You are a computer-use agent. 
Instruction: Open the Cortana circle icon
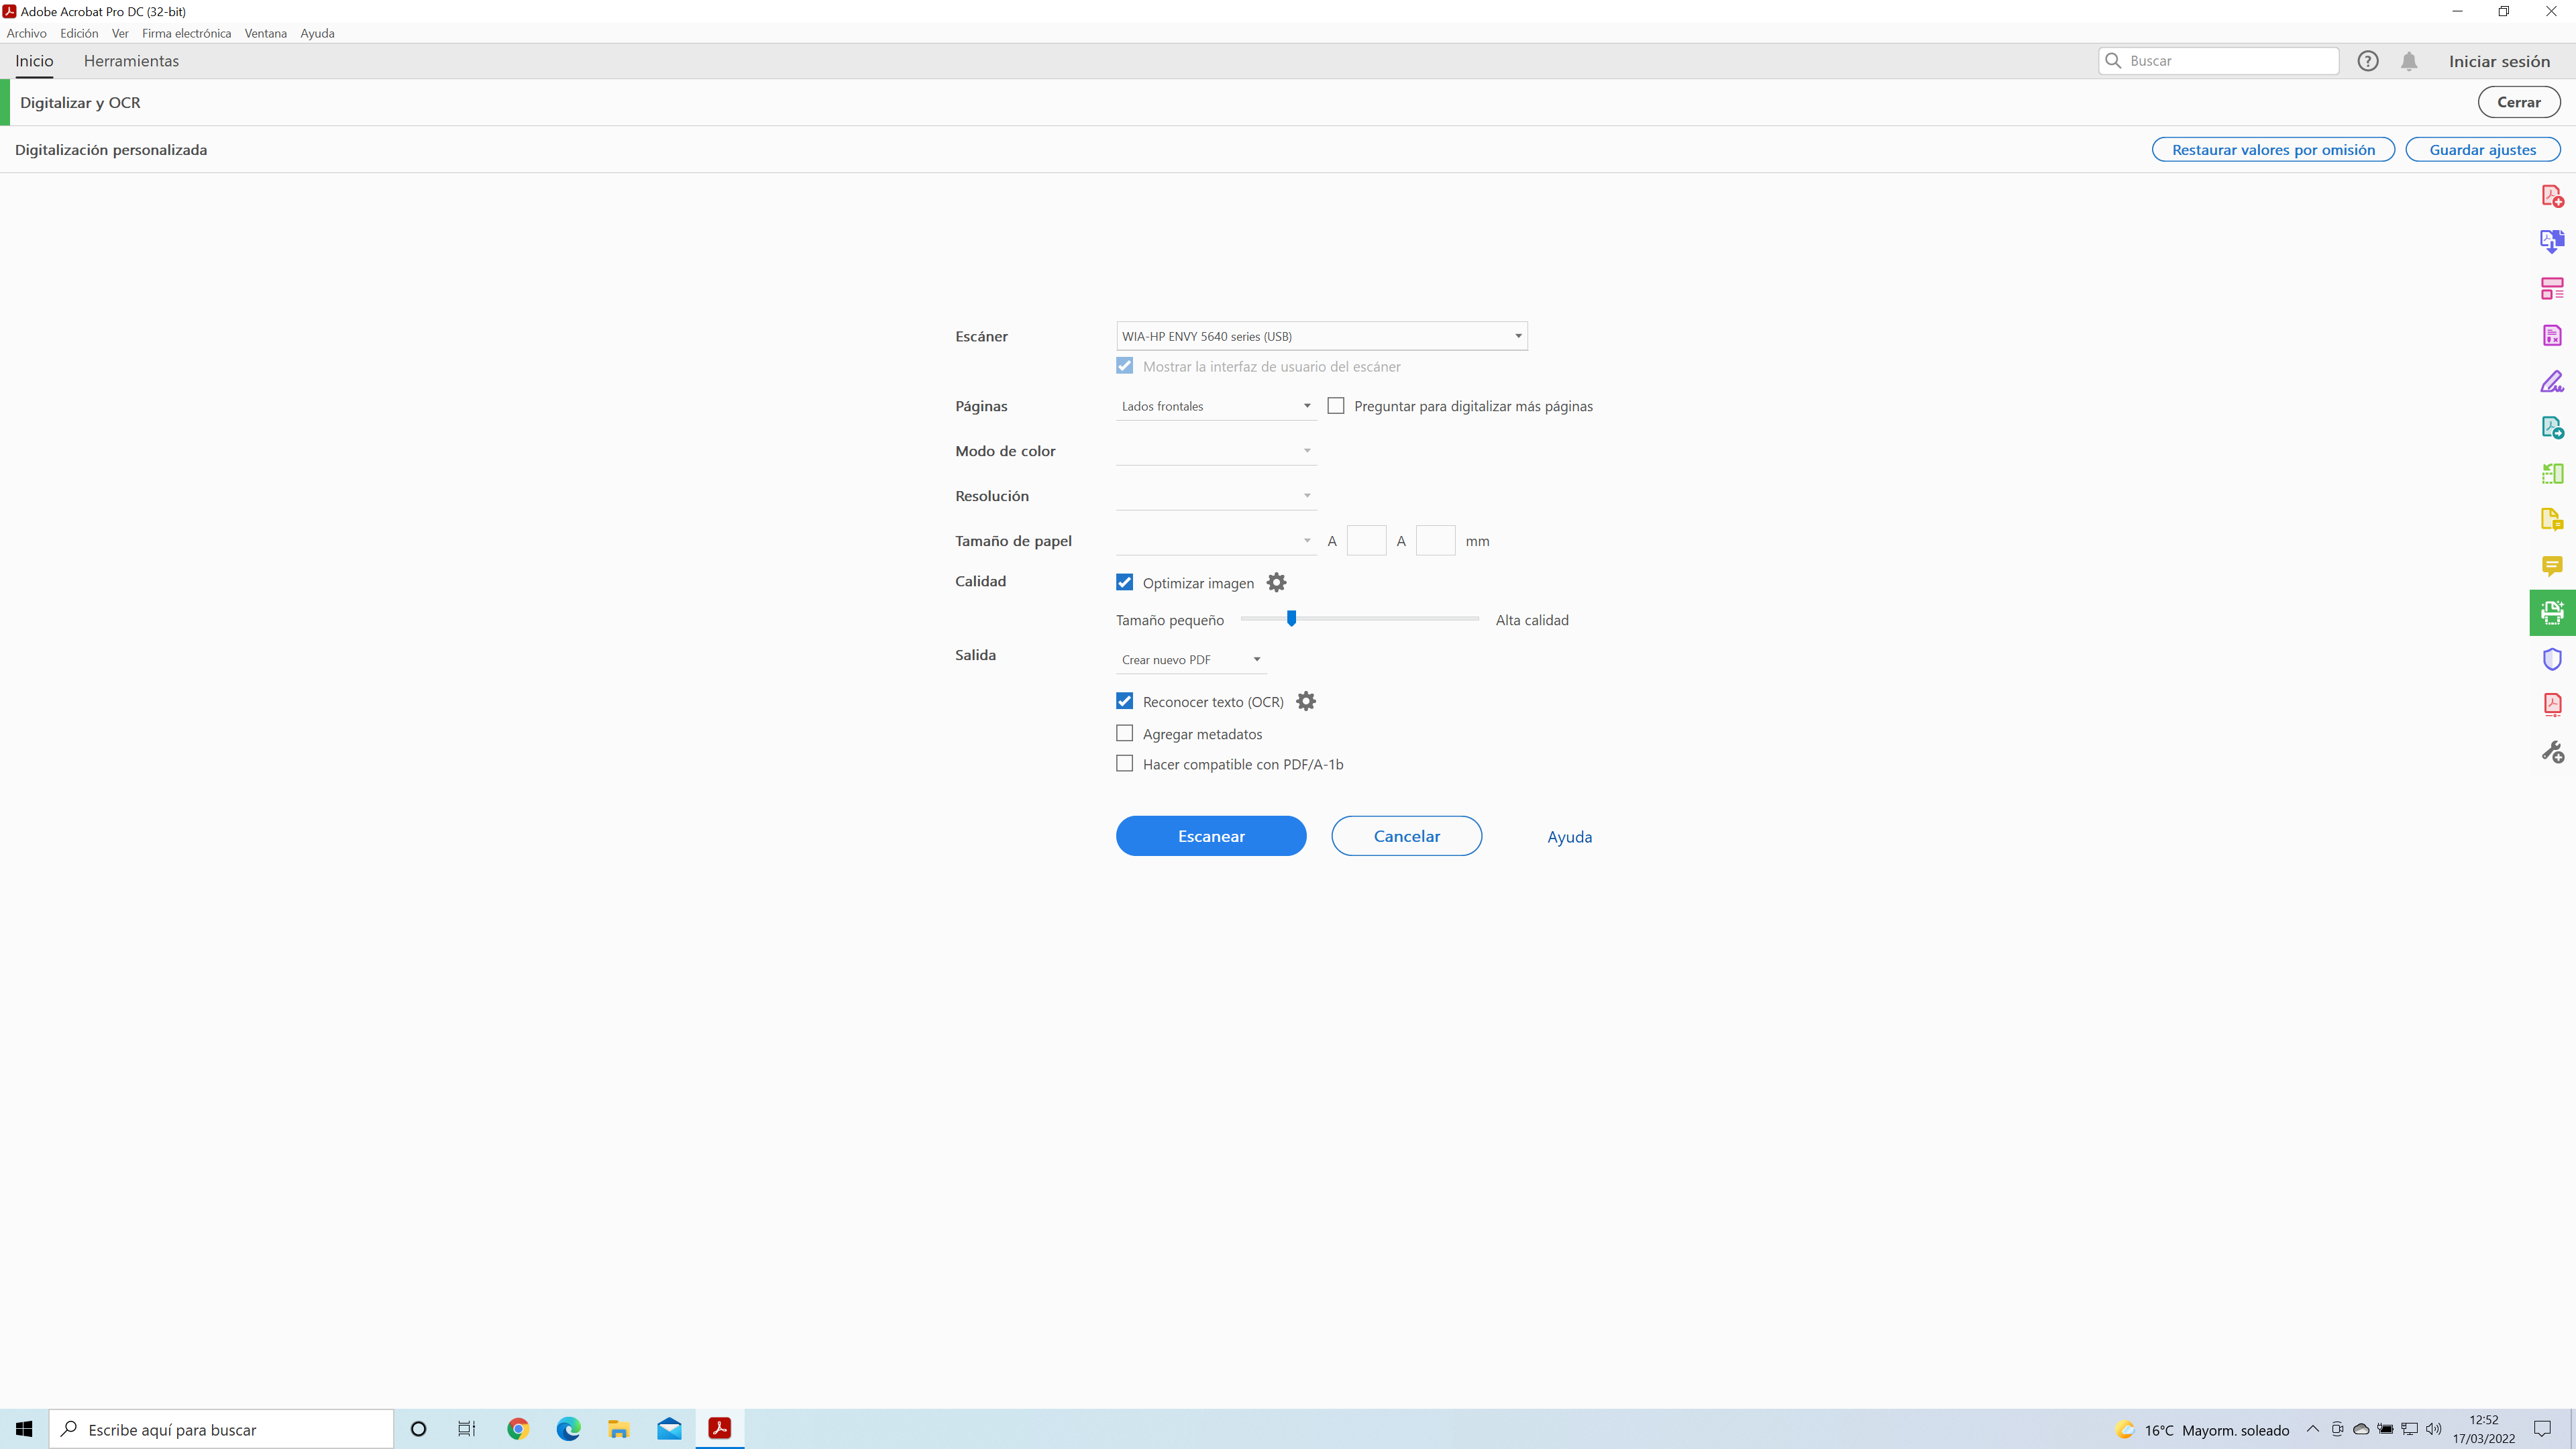pos(419,1429)
